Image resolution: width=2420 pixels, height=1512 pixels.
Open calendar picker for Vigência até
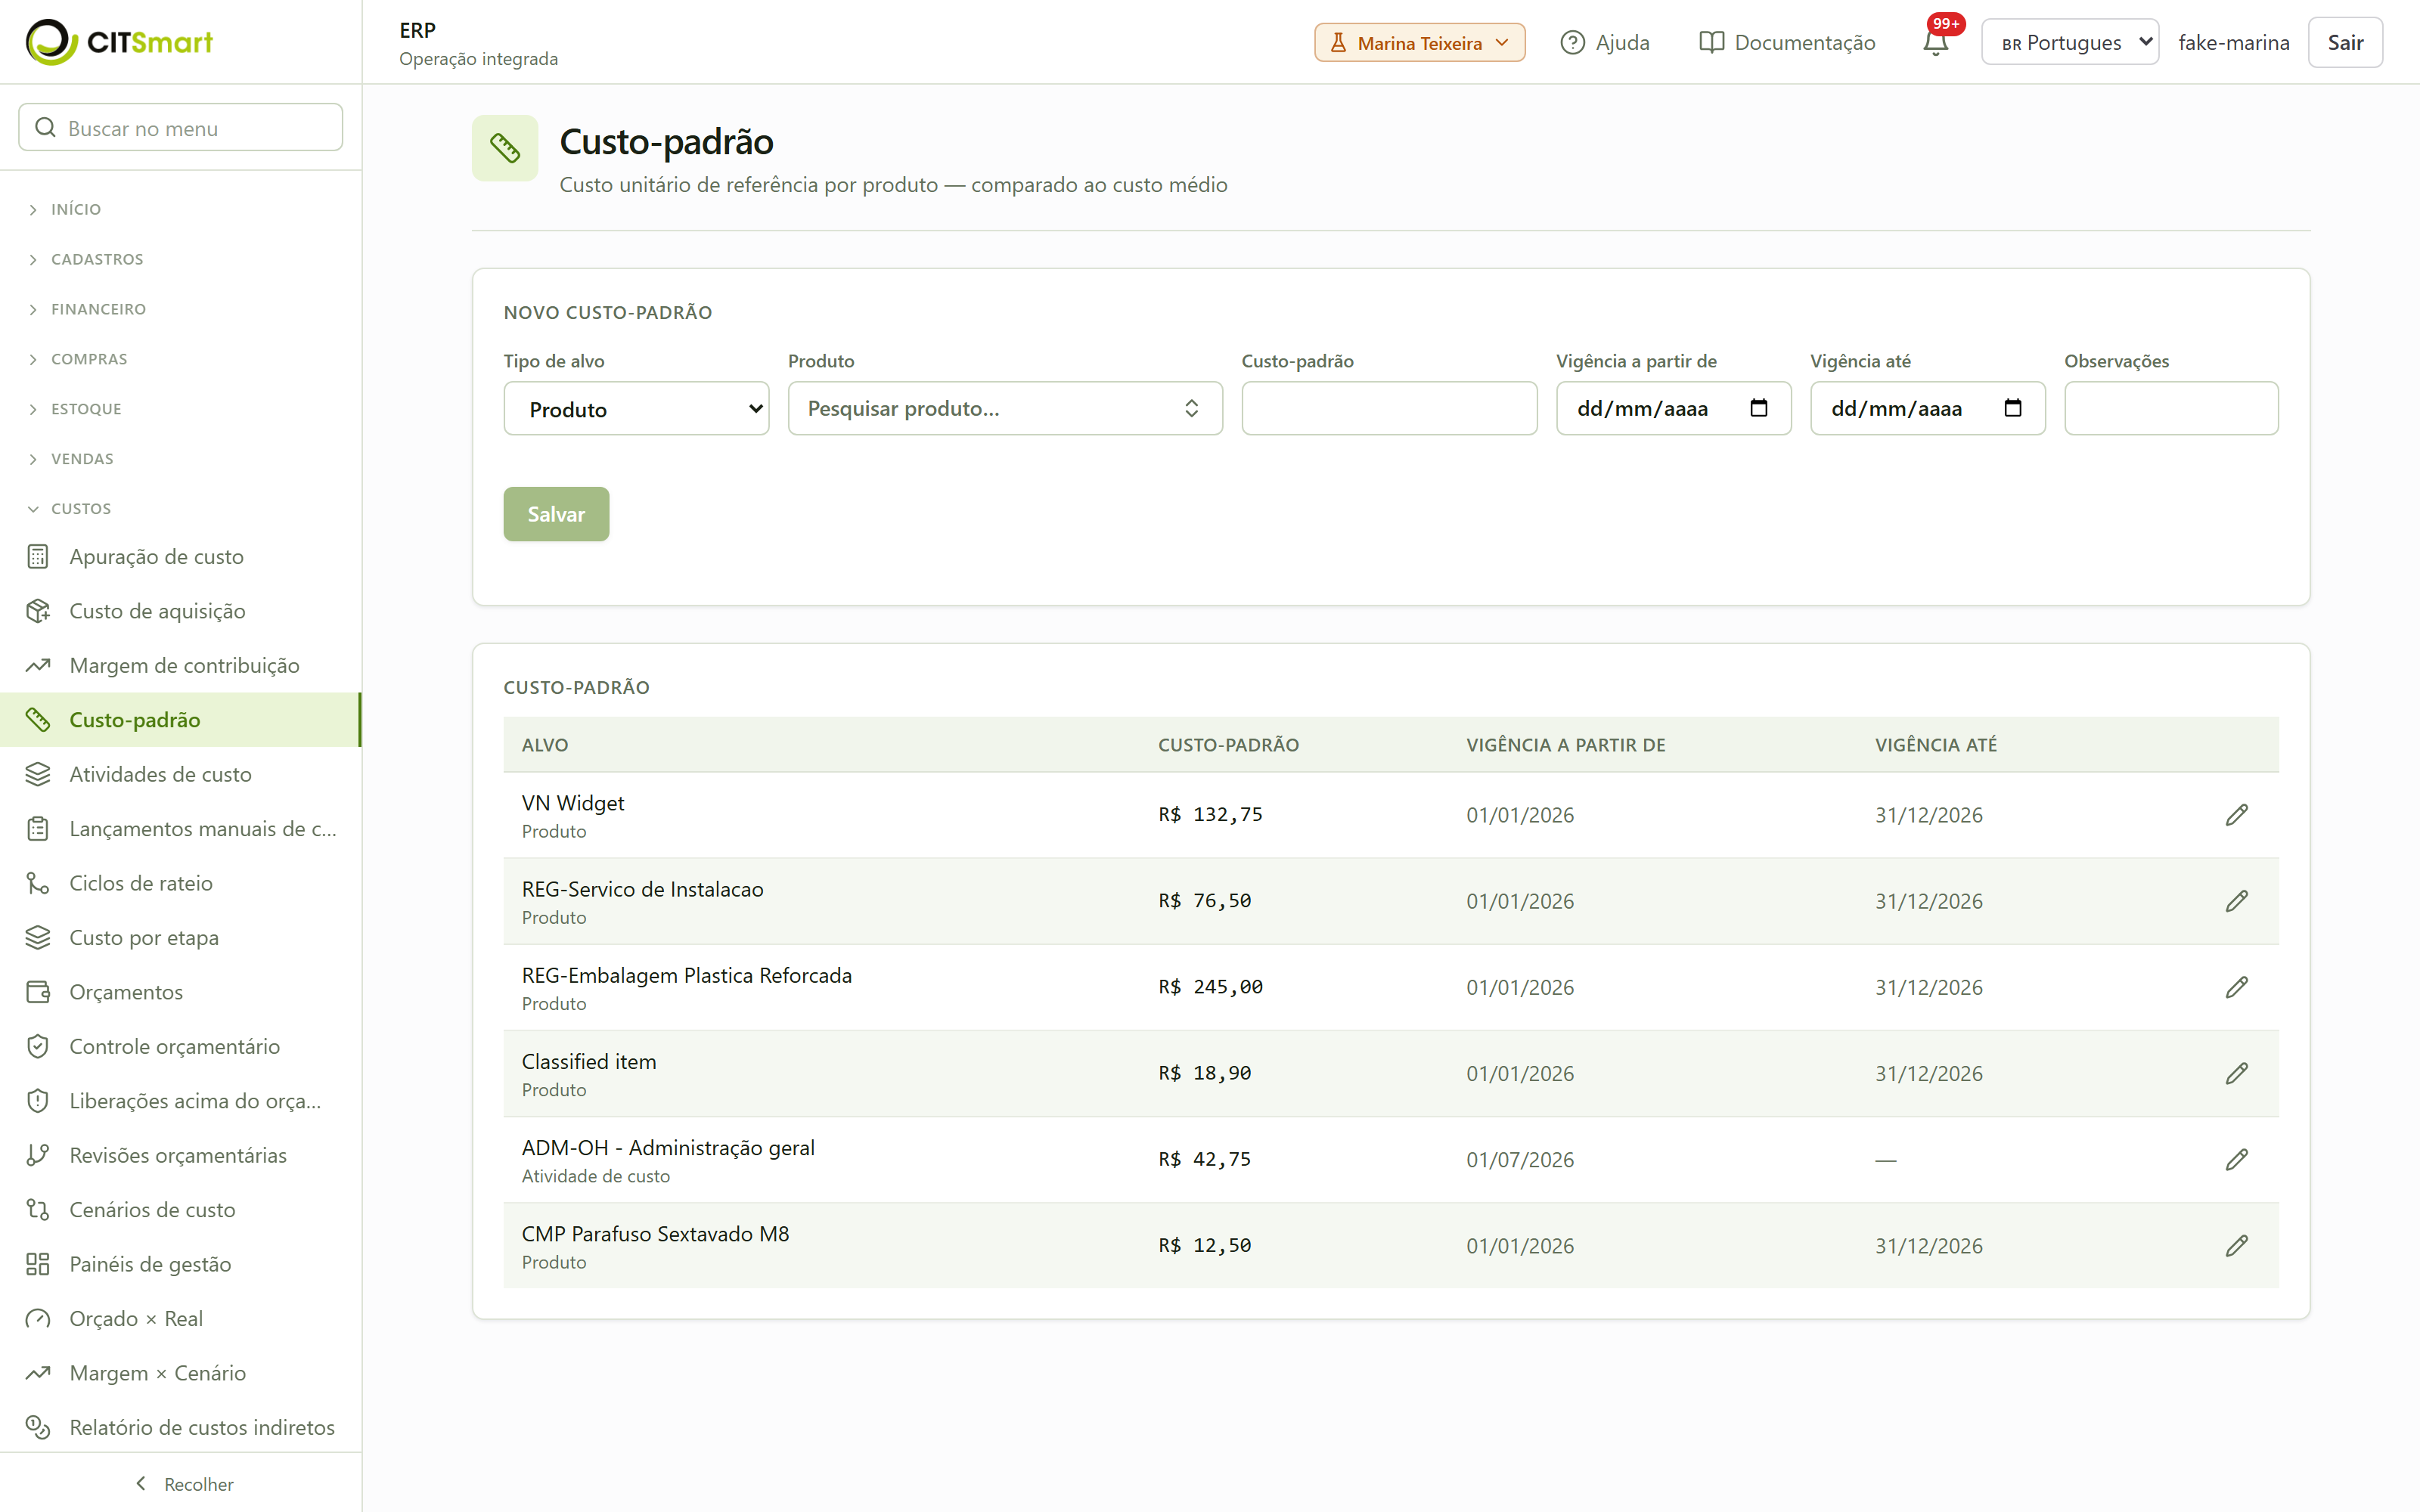[2013, 408]
